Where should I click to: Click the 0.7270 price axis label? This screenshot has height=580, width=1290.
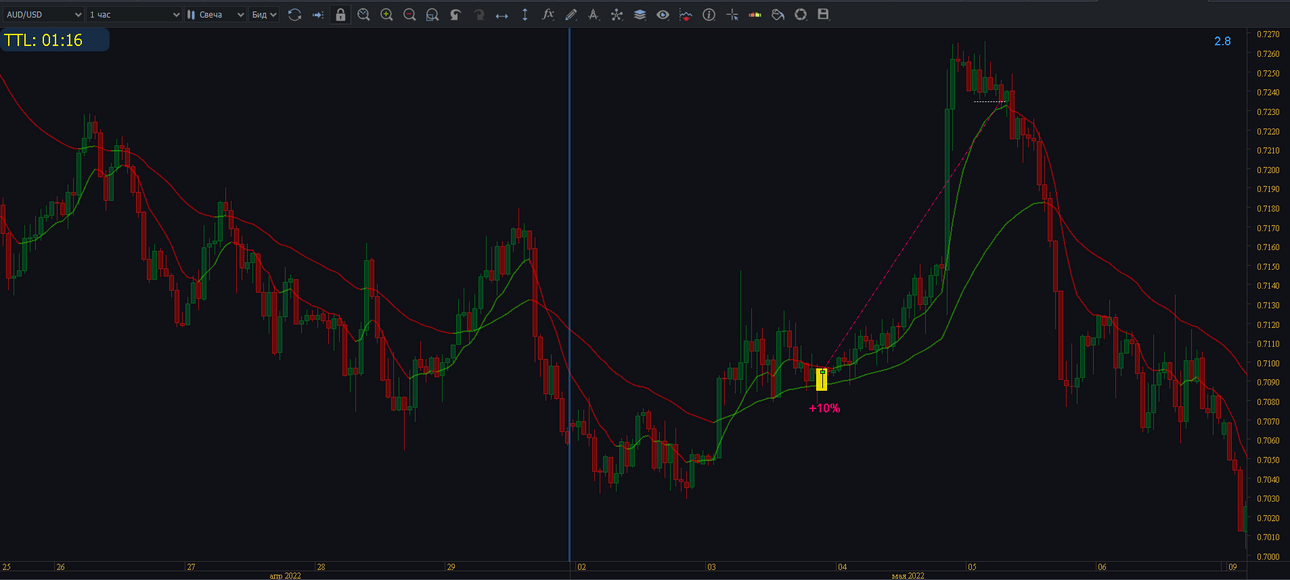click(x=1267, y=35)
